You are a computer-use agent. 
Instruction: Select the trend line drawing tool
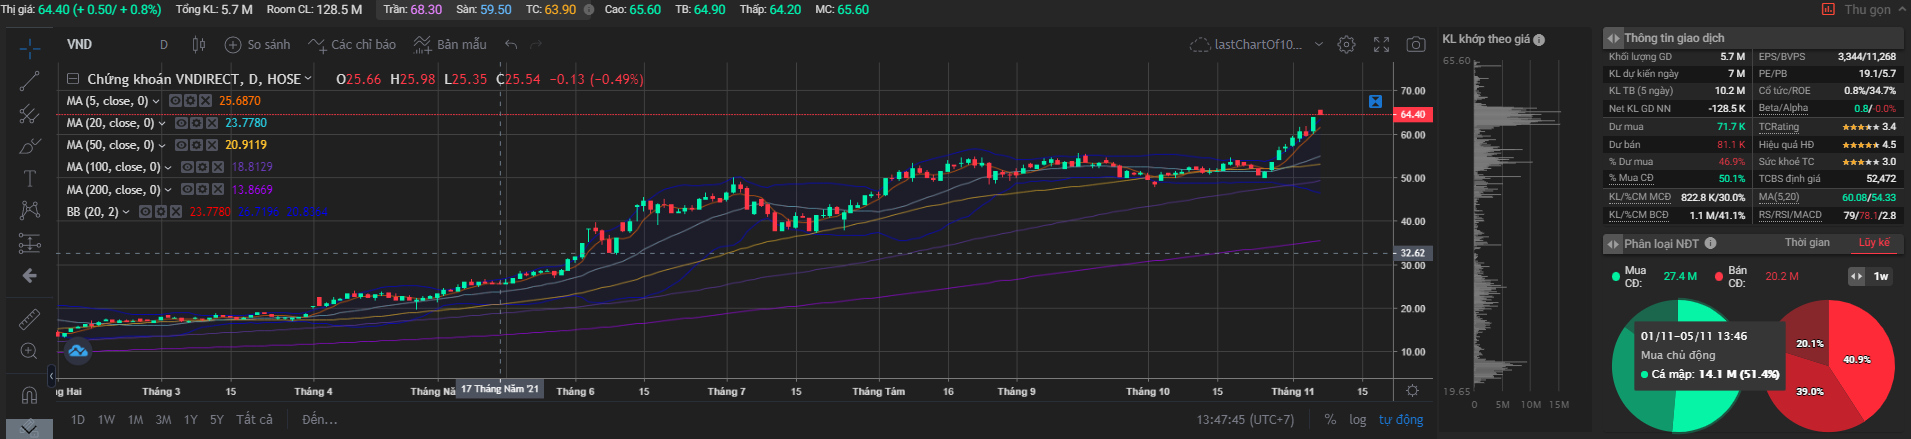click(29, 81)
